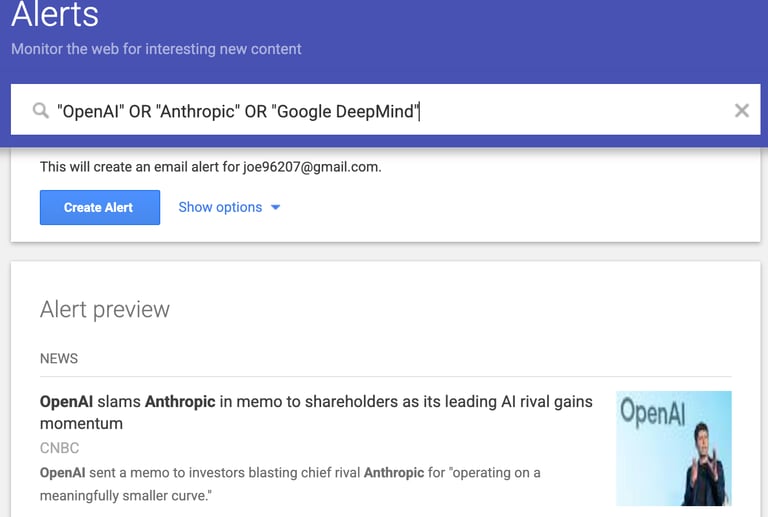The image size is (768, 517).
Task: Click 'Monitor the web for interesting new content'
Action: 156,49
